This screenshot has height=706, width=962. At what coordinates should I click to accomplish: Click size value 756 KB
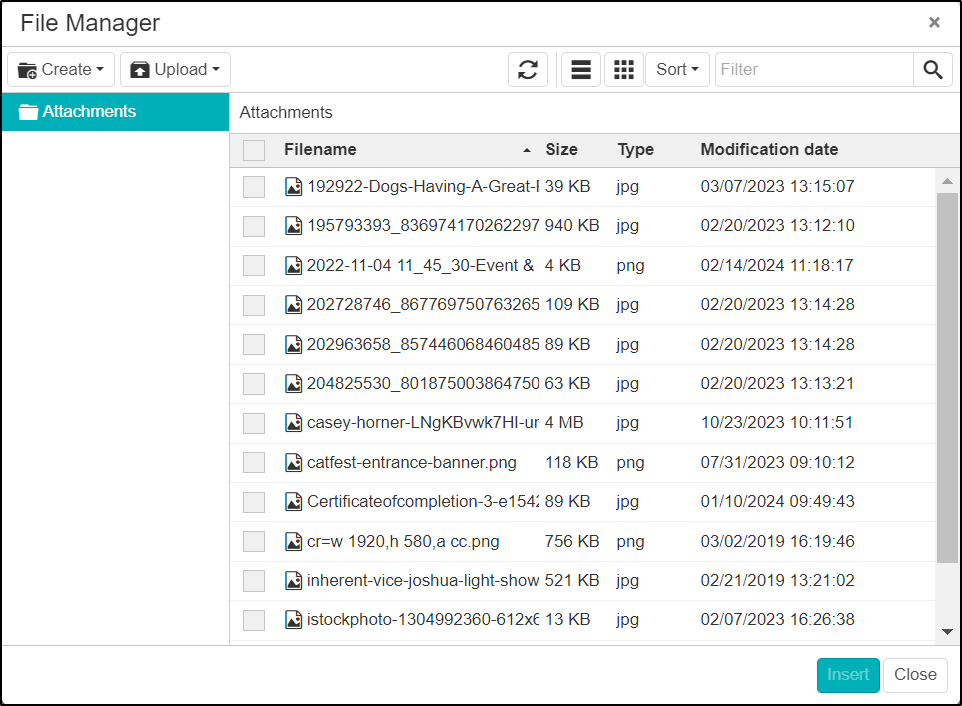point(571,542)
